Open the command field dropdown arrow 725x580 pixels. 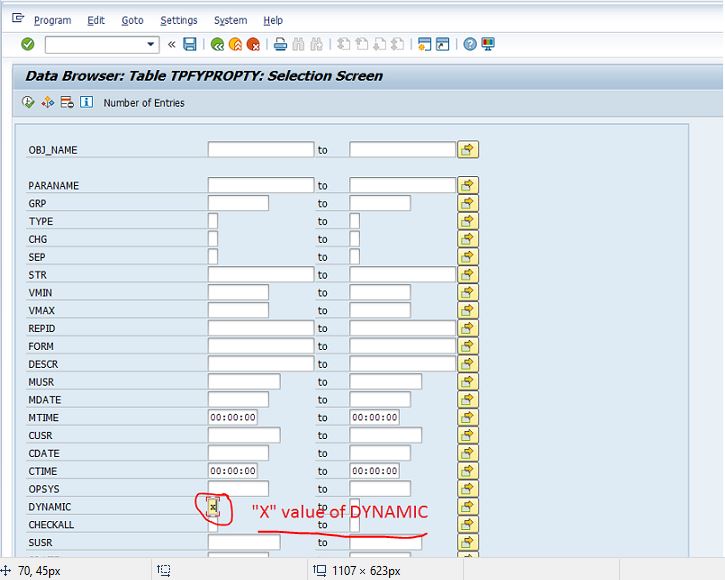coord(150,44)
